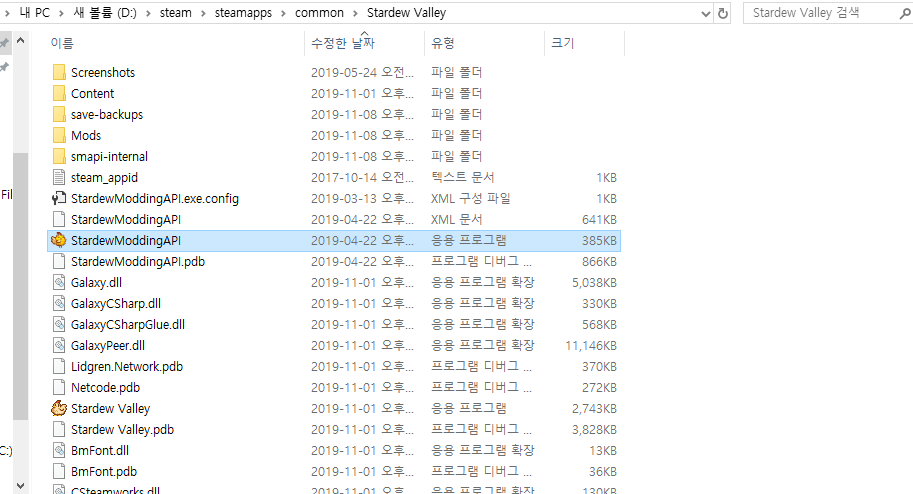This screenshot has height=494, width=913.
Task: Expand the chevron after steamapps breadcrumb
Action: (283, 13)
